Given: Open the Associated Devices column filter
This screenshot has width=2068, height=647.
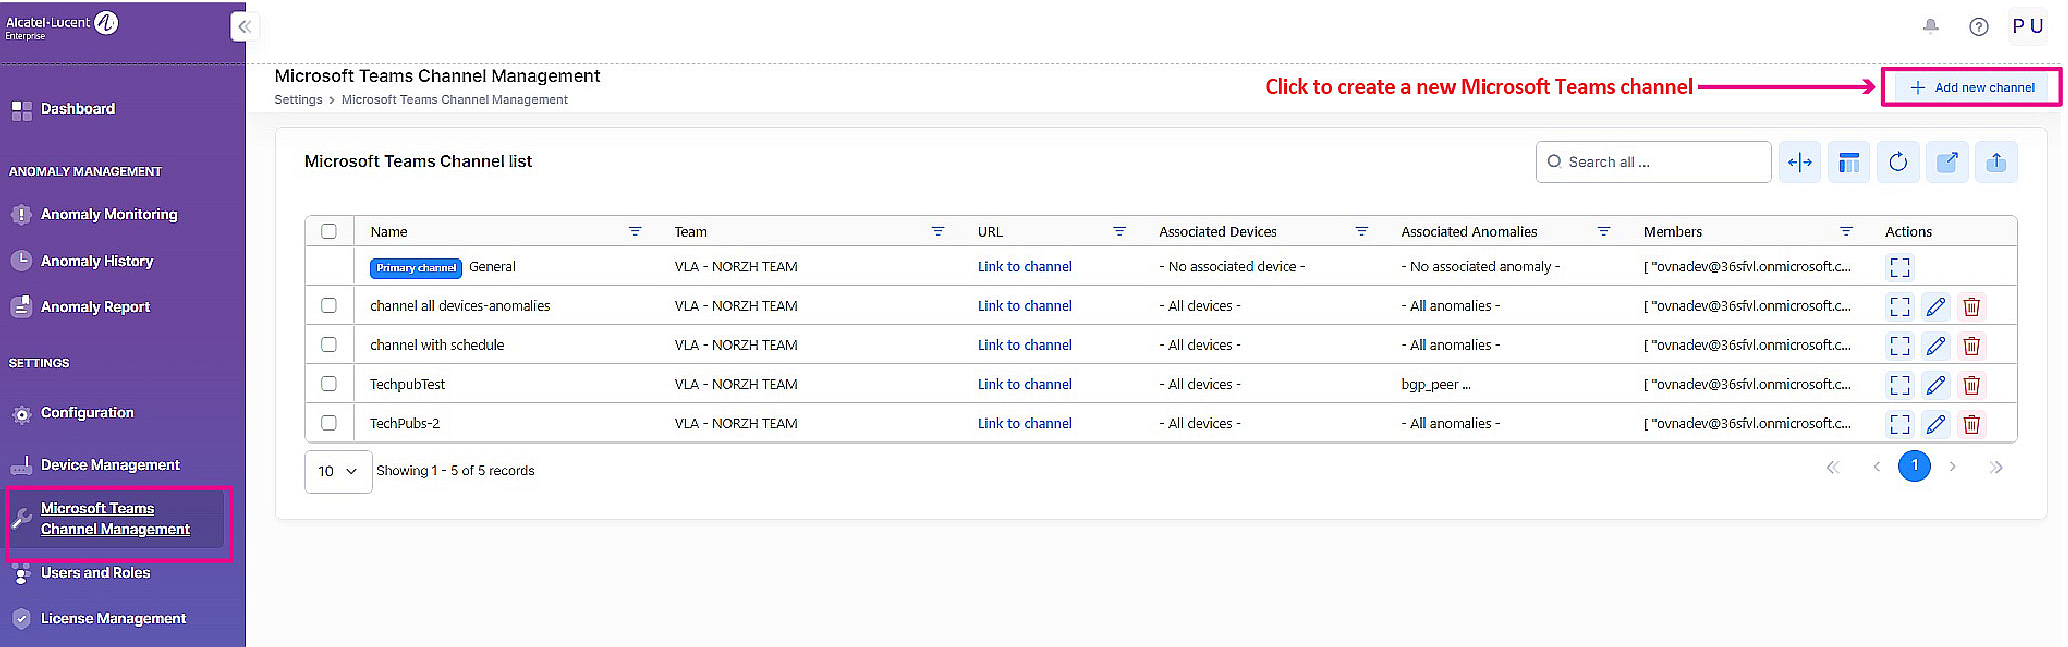Looking at the screenshot, I should pyautogui.click(x=1361, y=232).
